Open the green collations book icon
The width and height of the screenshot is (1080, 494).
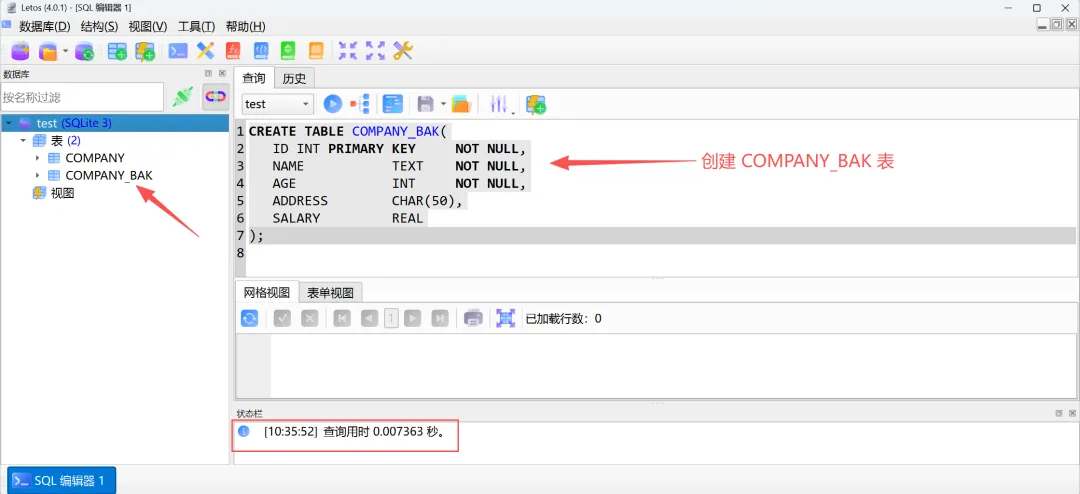288,50
